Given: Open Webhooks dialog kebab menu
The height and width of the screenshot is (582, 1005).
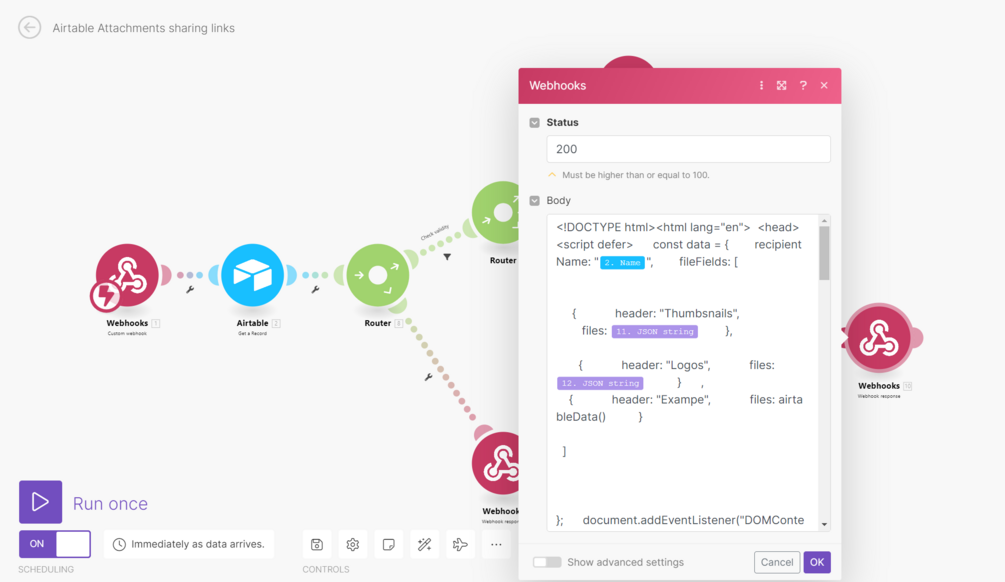Looking at the screenshot, I should (x=761, y=85).
